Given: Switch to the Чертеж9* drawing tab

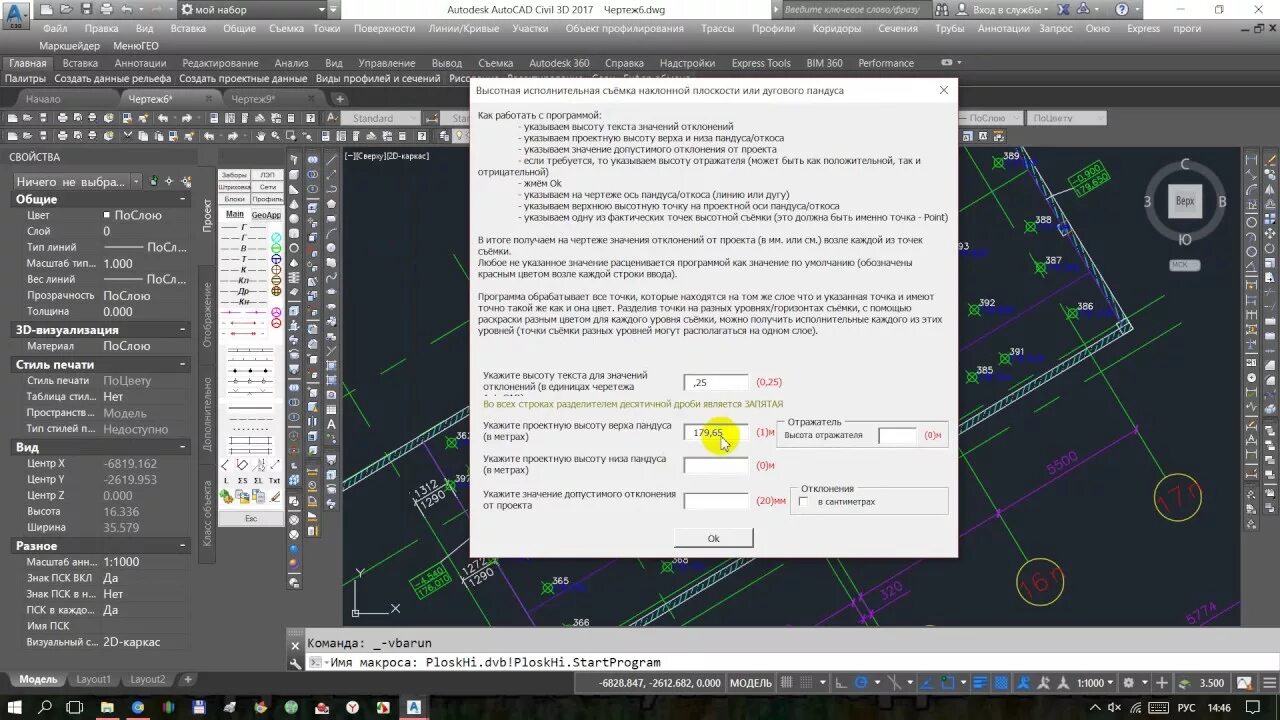Looking at the screenshot, I should coord(253,99).
